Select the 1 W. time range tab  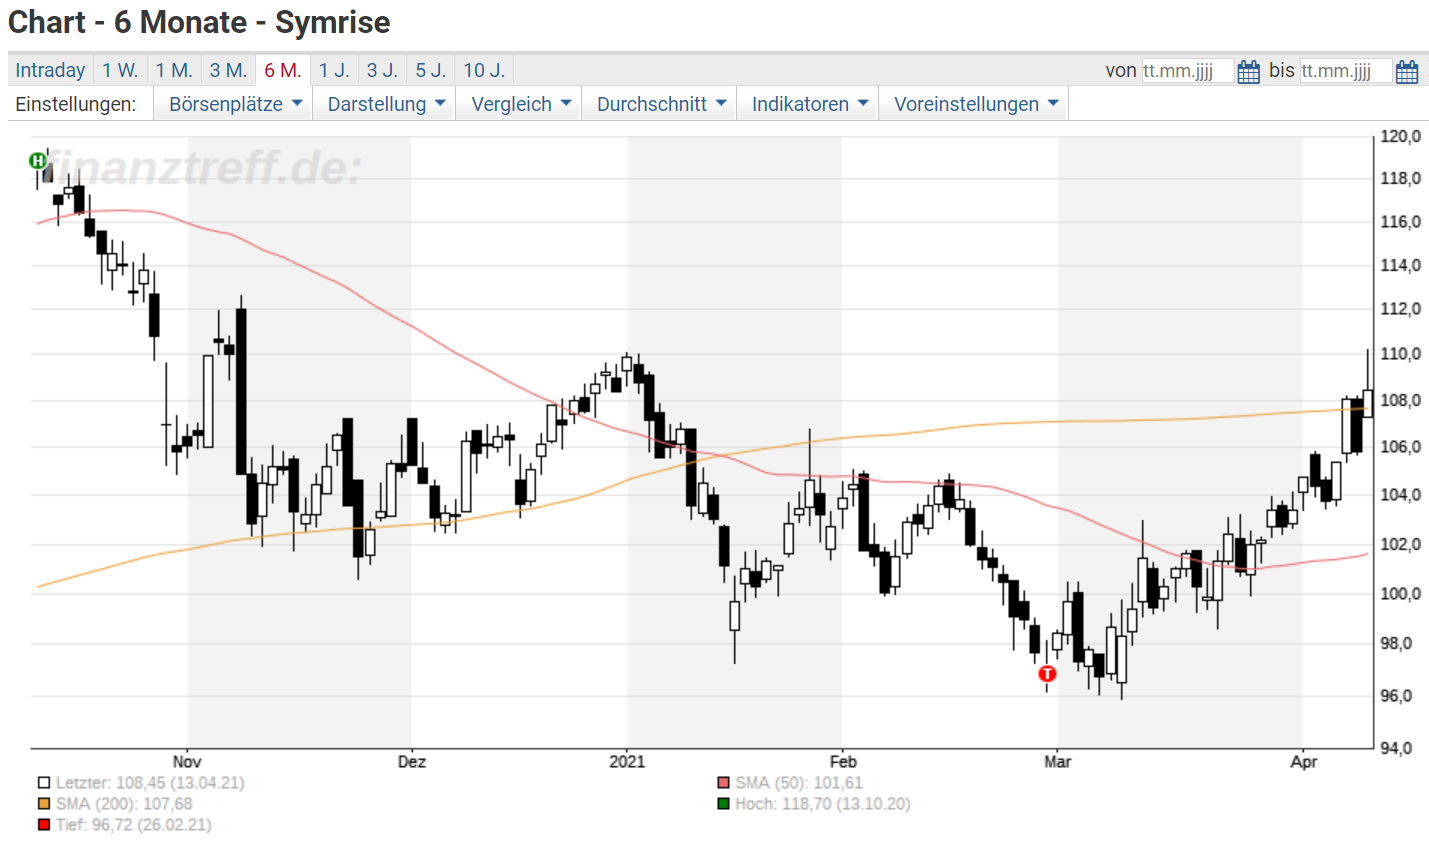[x=120, y=70]
